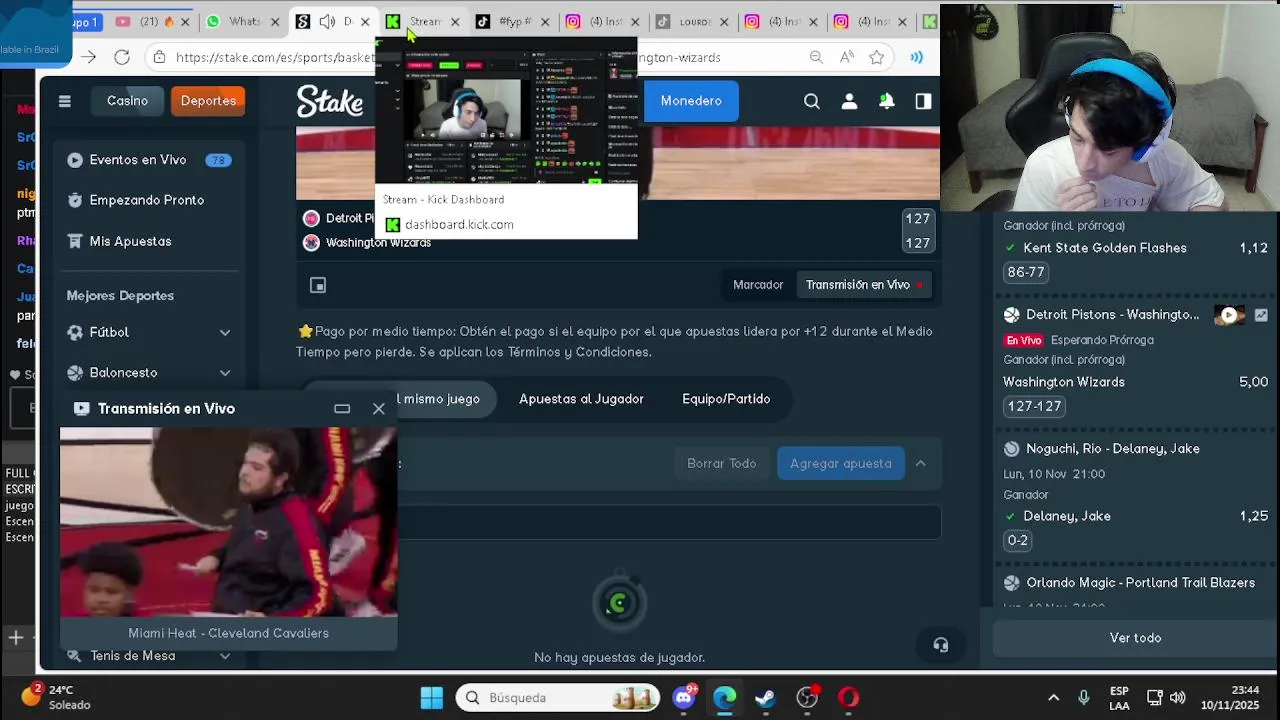1280x720 pixels.
Task: Click the ESP LAA language indicator
Action: tap(1119, 697)
